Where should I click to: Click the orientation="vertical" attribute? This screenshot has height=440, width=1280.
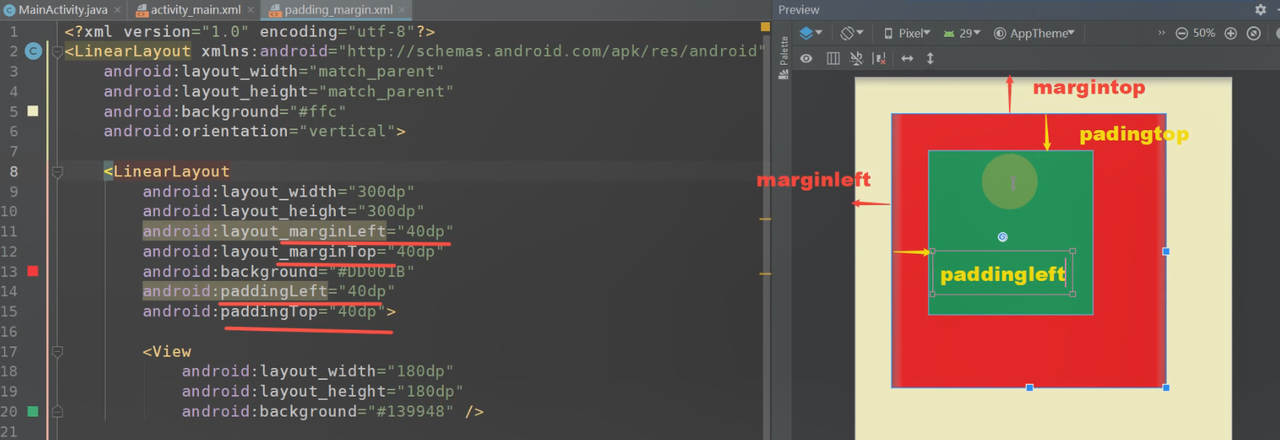point(249,131)
